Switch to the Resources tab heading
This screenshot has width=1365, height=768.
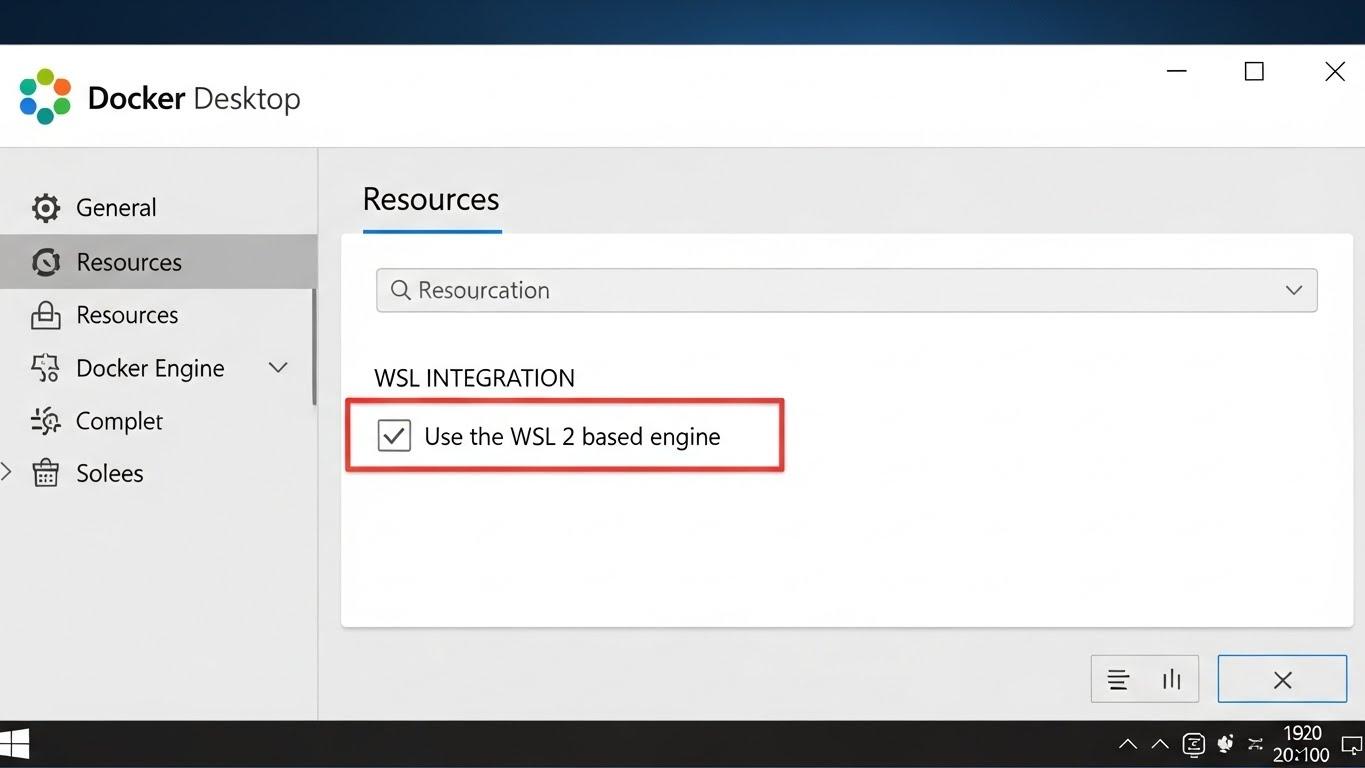coord(430,199)
